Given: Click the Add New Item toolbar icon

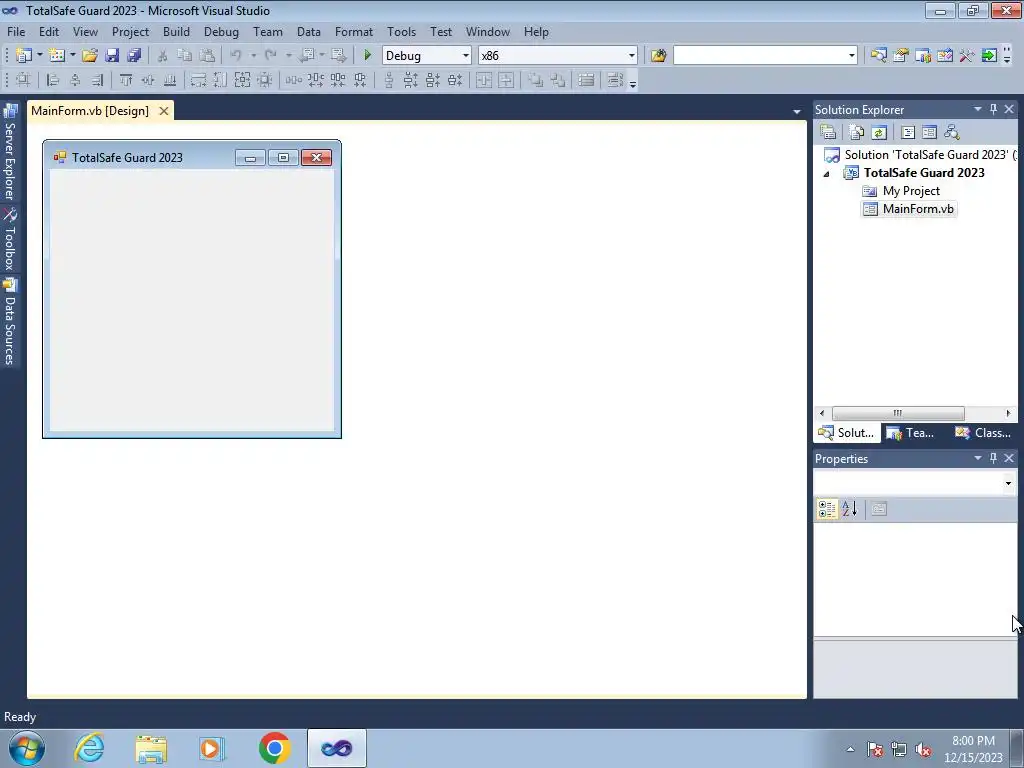Looking at the screenshot, I should (x=57, y=56).
